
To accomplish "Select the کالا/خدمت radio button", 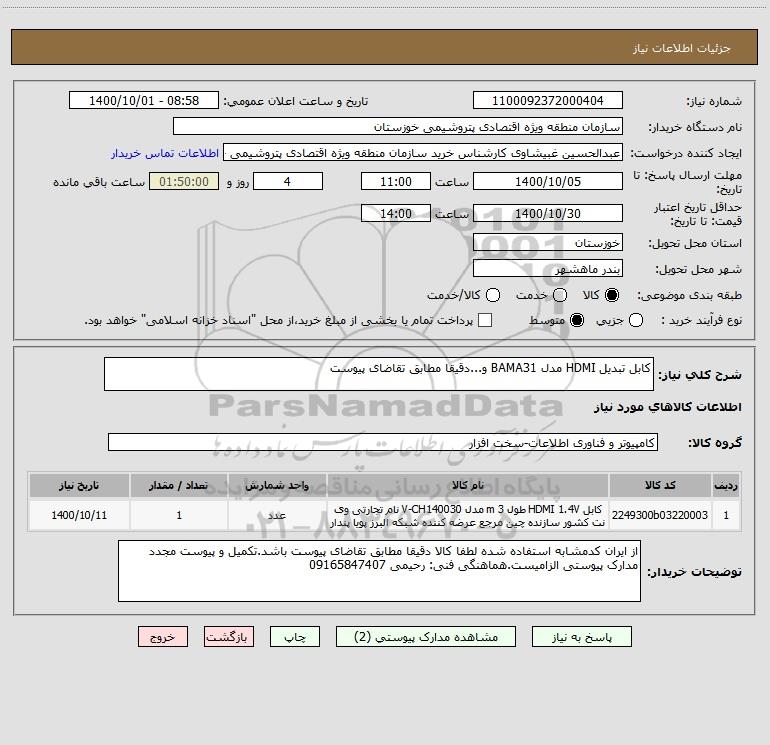I will click(x=493, y=295).
